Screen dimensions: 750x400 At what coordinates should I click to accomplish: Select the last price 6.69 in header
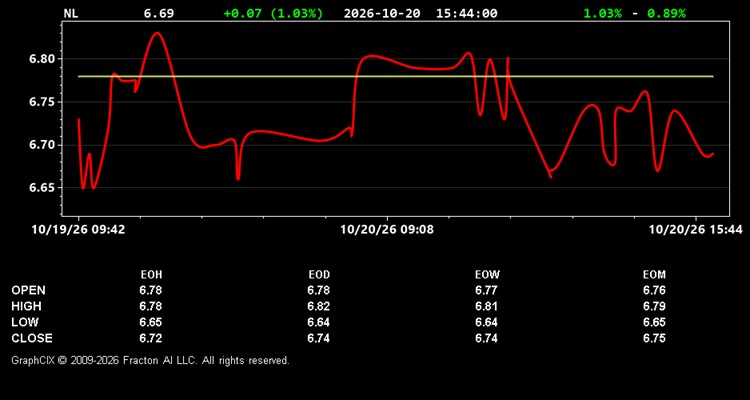tap(159, 13)
